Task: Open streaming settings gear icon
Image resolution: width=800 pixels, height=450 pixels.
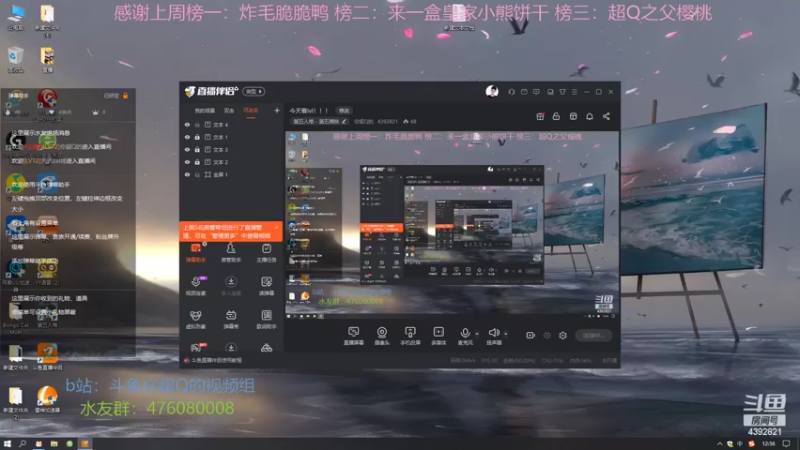Action: pyautogui.click(x=563, y=335)
